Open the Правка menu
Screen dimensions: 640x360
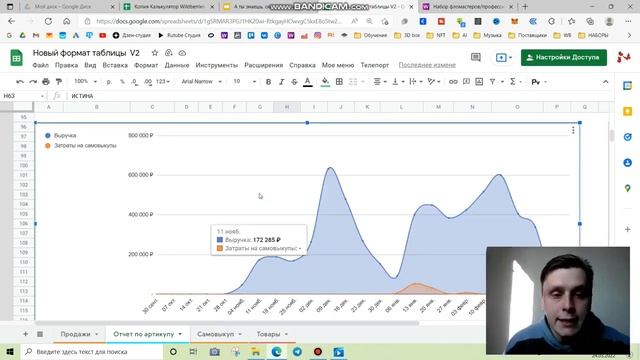66,65
